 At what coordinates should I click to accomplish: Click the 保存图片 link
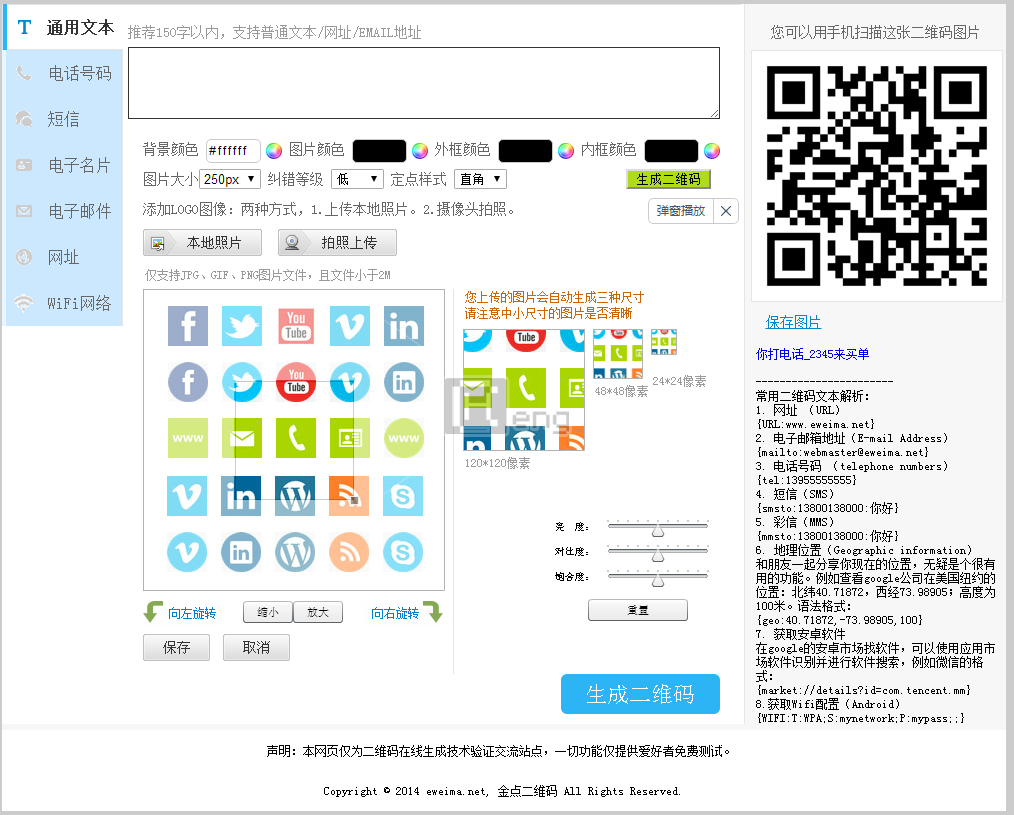[x=793, y=322]
